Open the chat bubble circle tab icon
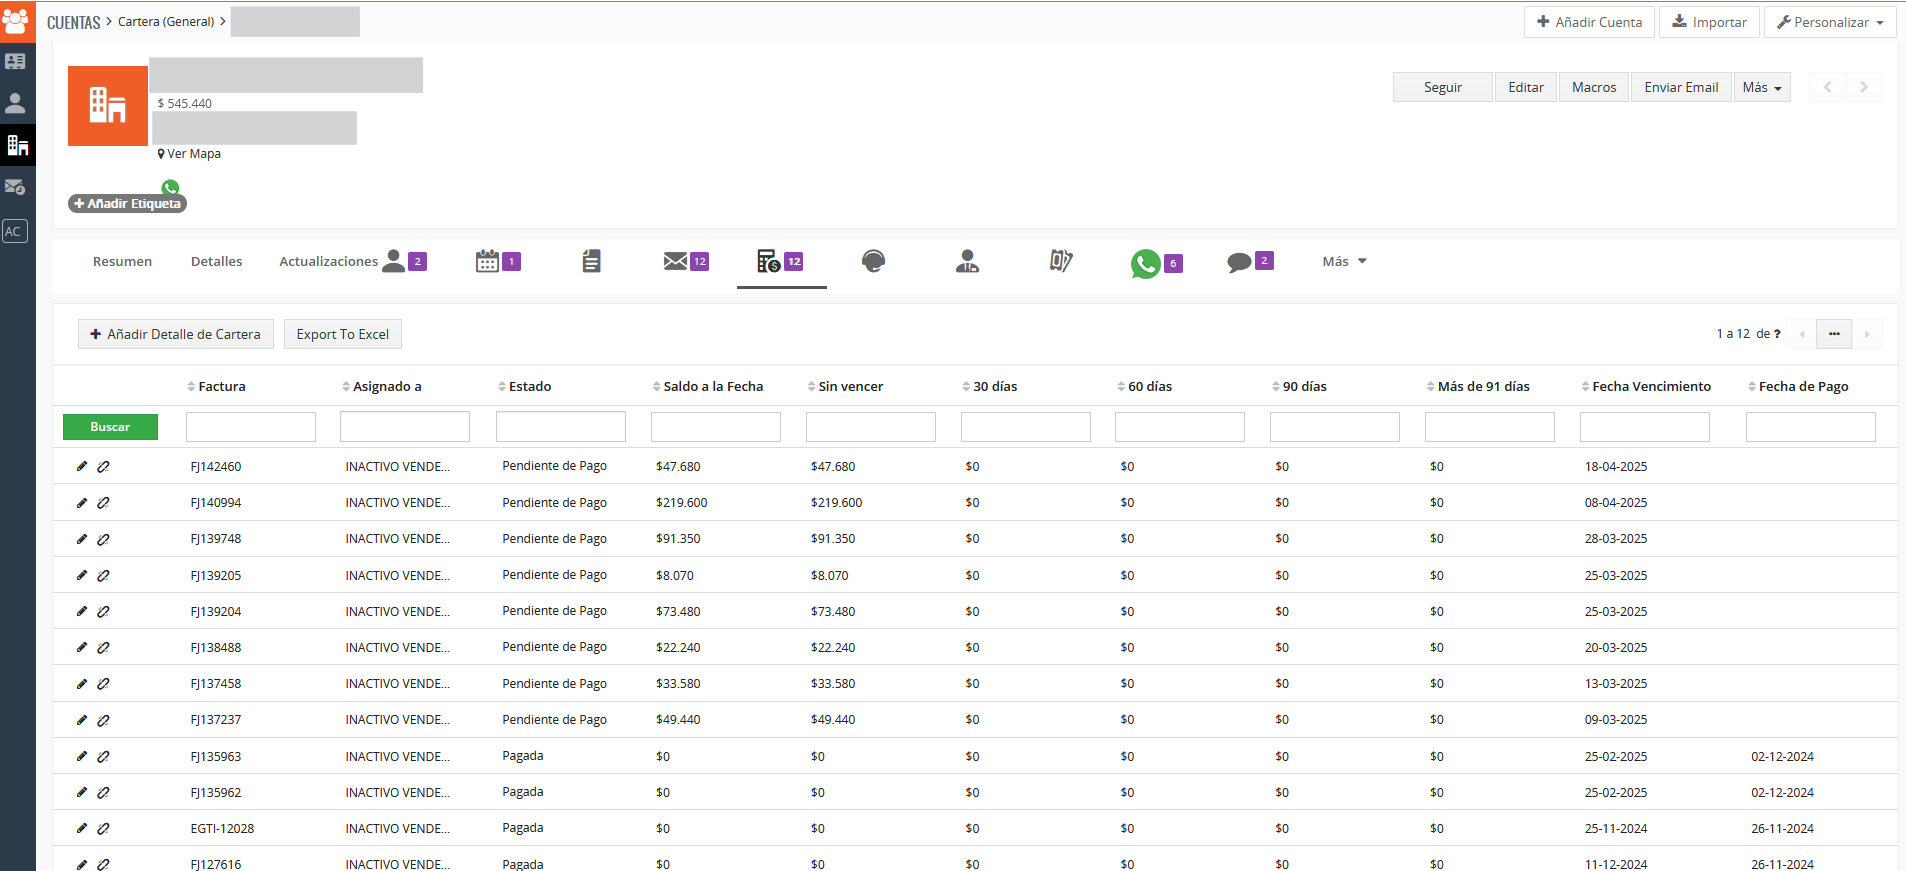 click(x=873, y=261)
